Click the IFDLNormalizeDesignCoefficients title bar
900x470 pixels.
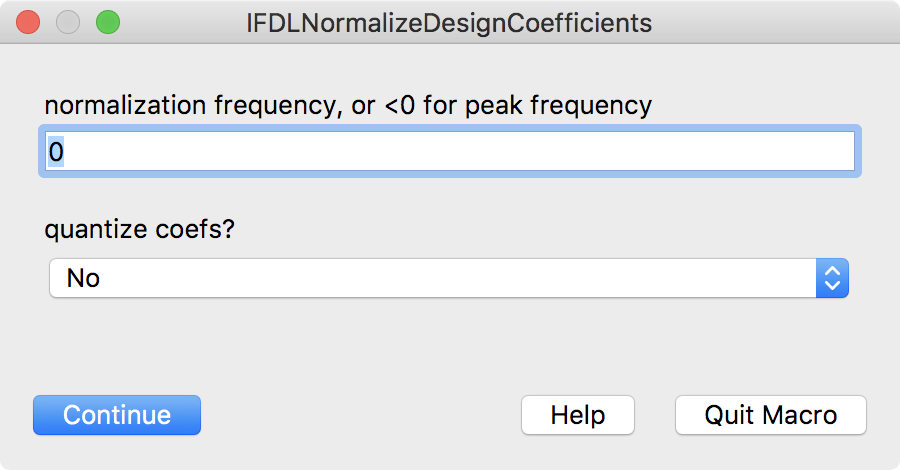coord(449,22)
